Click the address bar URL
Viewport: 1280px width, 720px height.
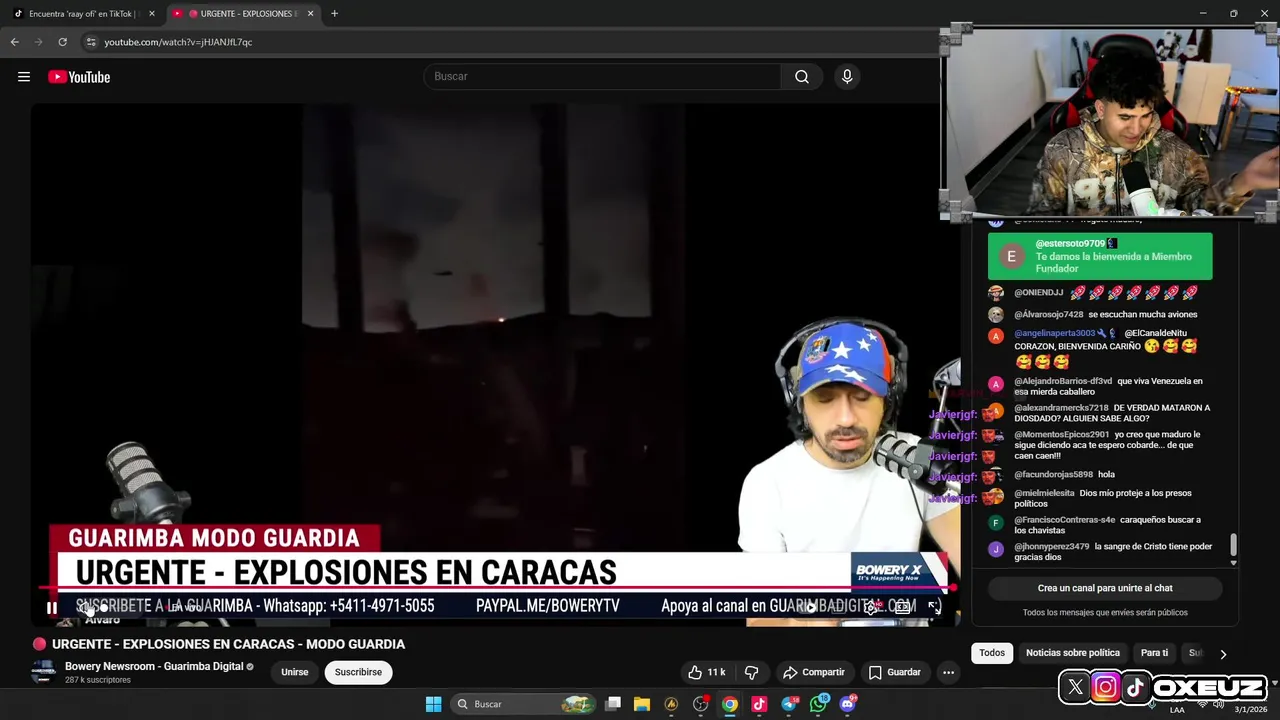click(x=178, y=42)
